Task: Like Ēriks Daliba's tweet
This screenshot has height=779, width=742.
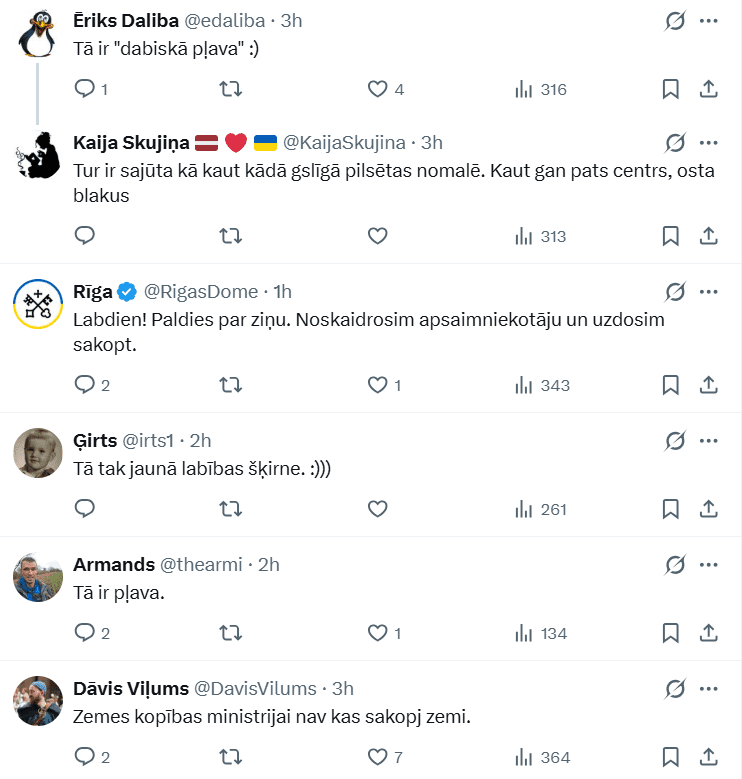Action: click(x=377, y=89)
